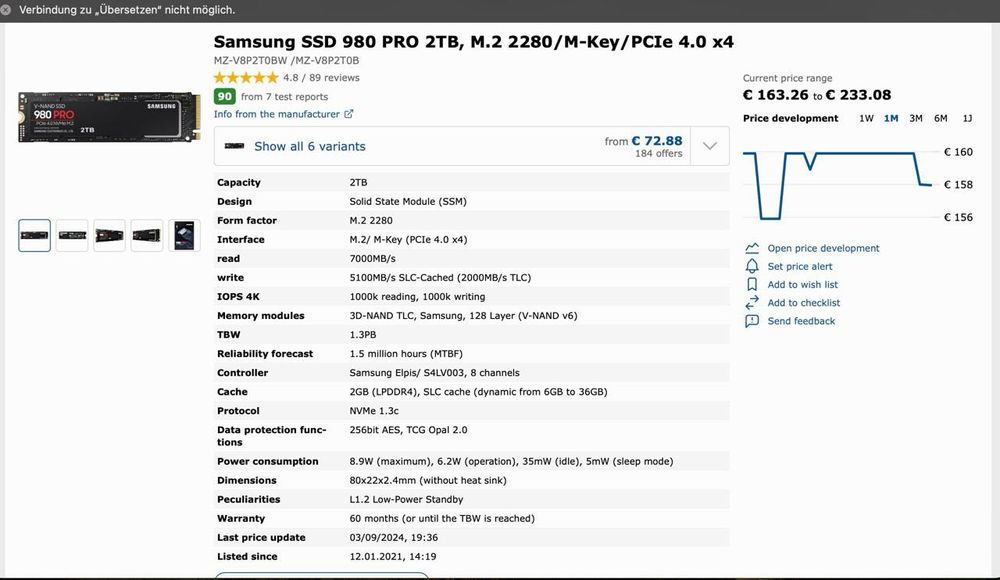This screenshot has width=1000, height=580.
Task: Click the price alert bell icon
Action: [752, 267]
